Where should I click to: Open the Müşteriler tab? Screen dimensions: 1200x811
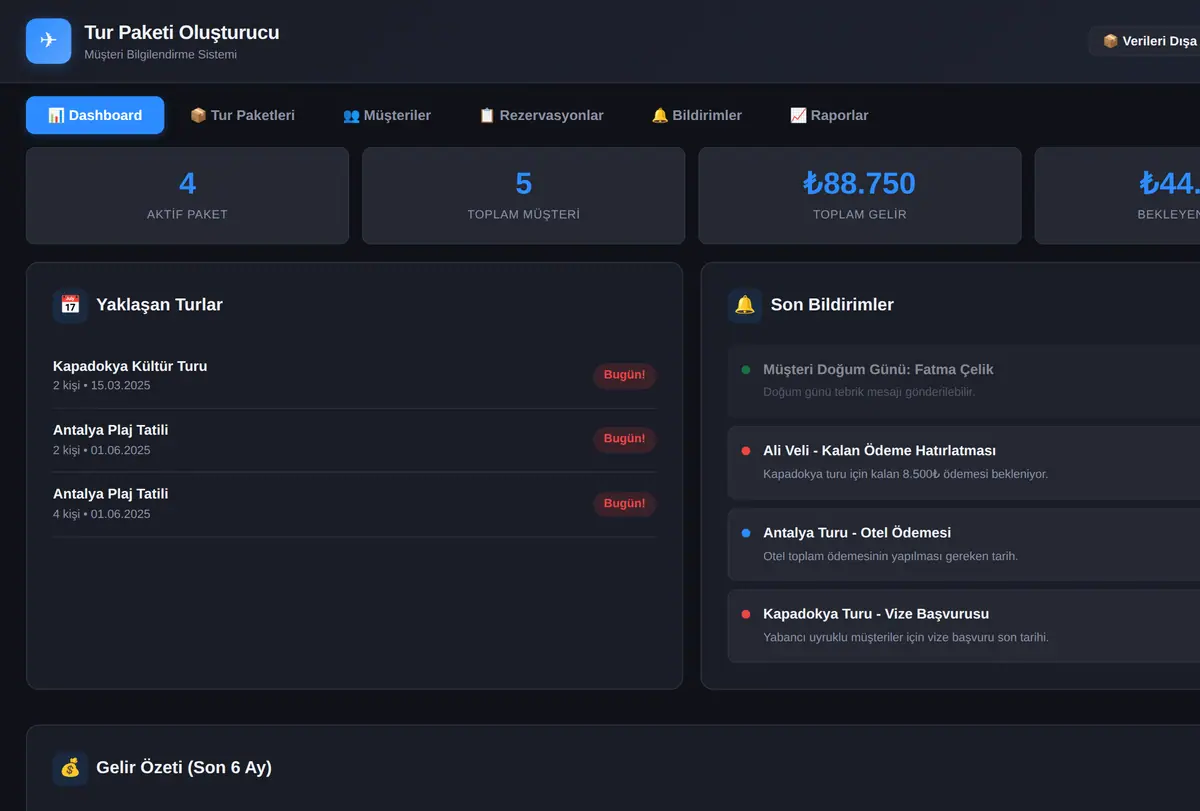[387, 115]
